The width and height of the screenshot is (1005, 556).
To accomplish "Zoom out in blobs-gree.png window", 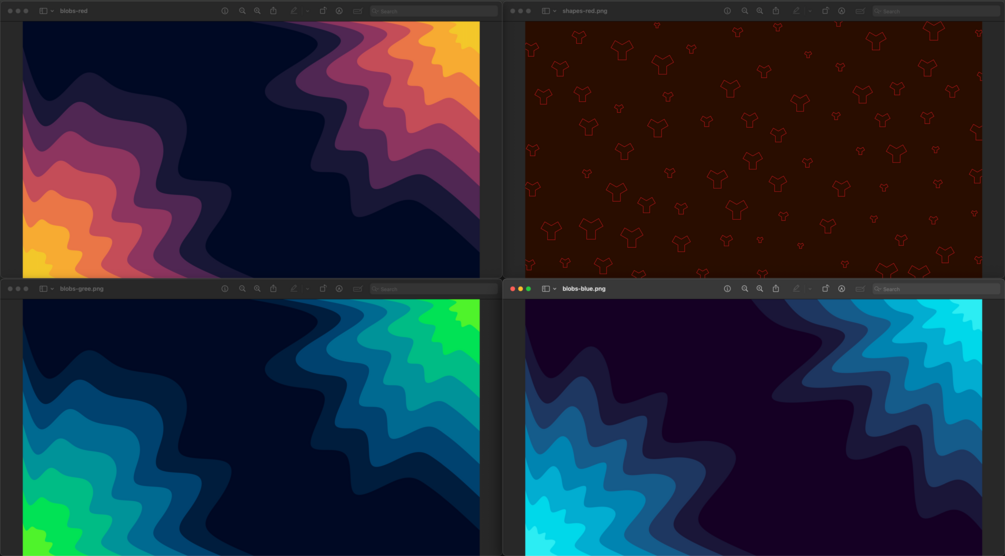I will coord(242,289).
